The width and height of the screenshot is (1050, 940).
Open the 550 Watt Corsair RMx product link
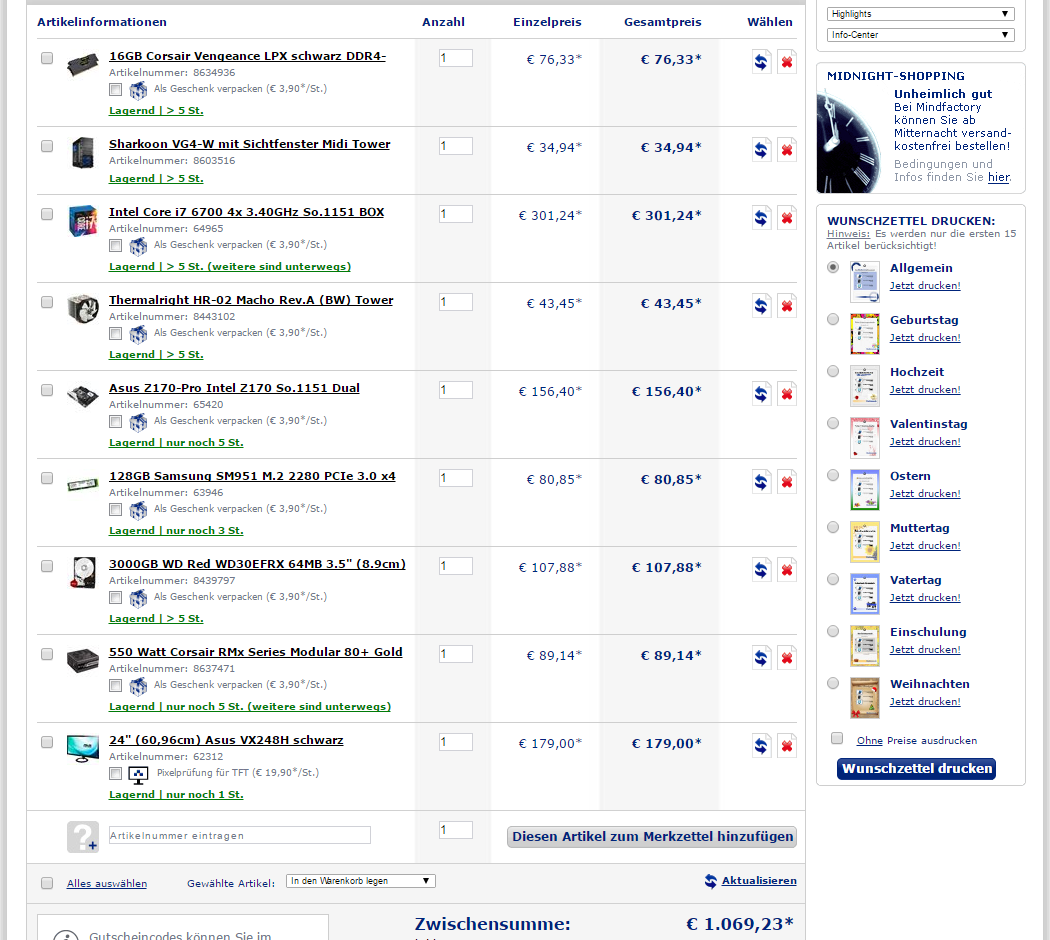pyautogui.click(x=256, y=652)
